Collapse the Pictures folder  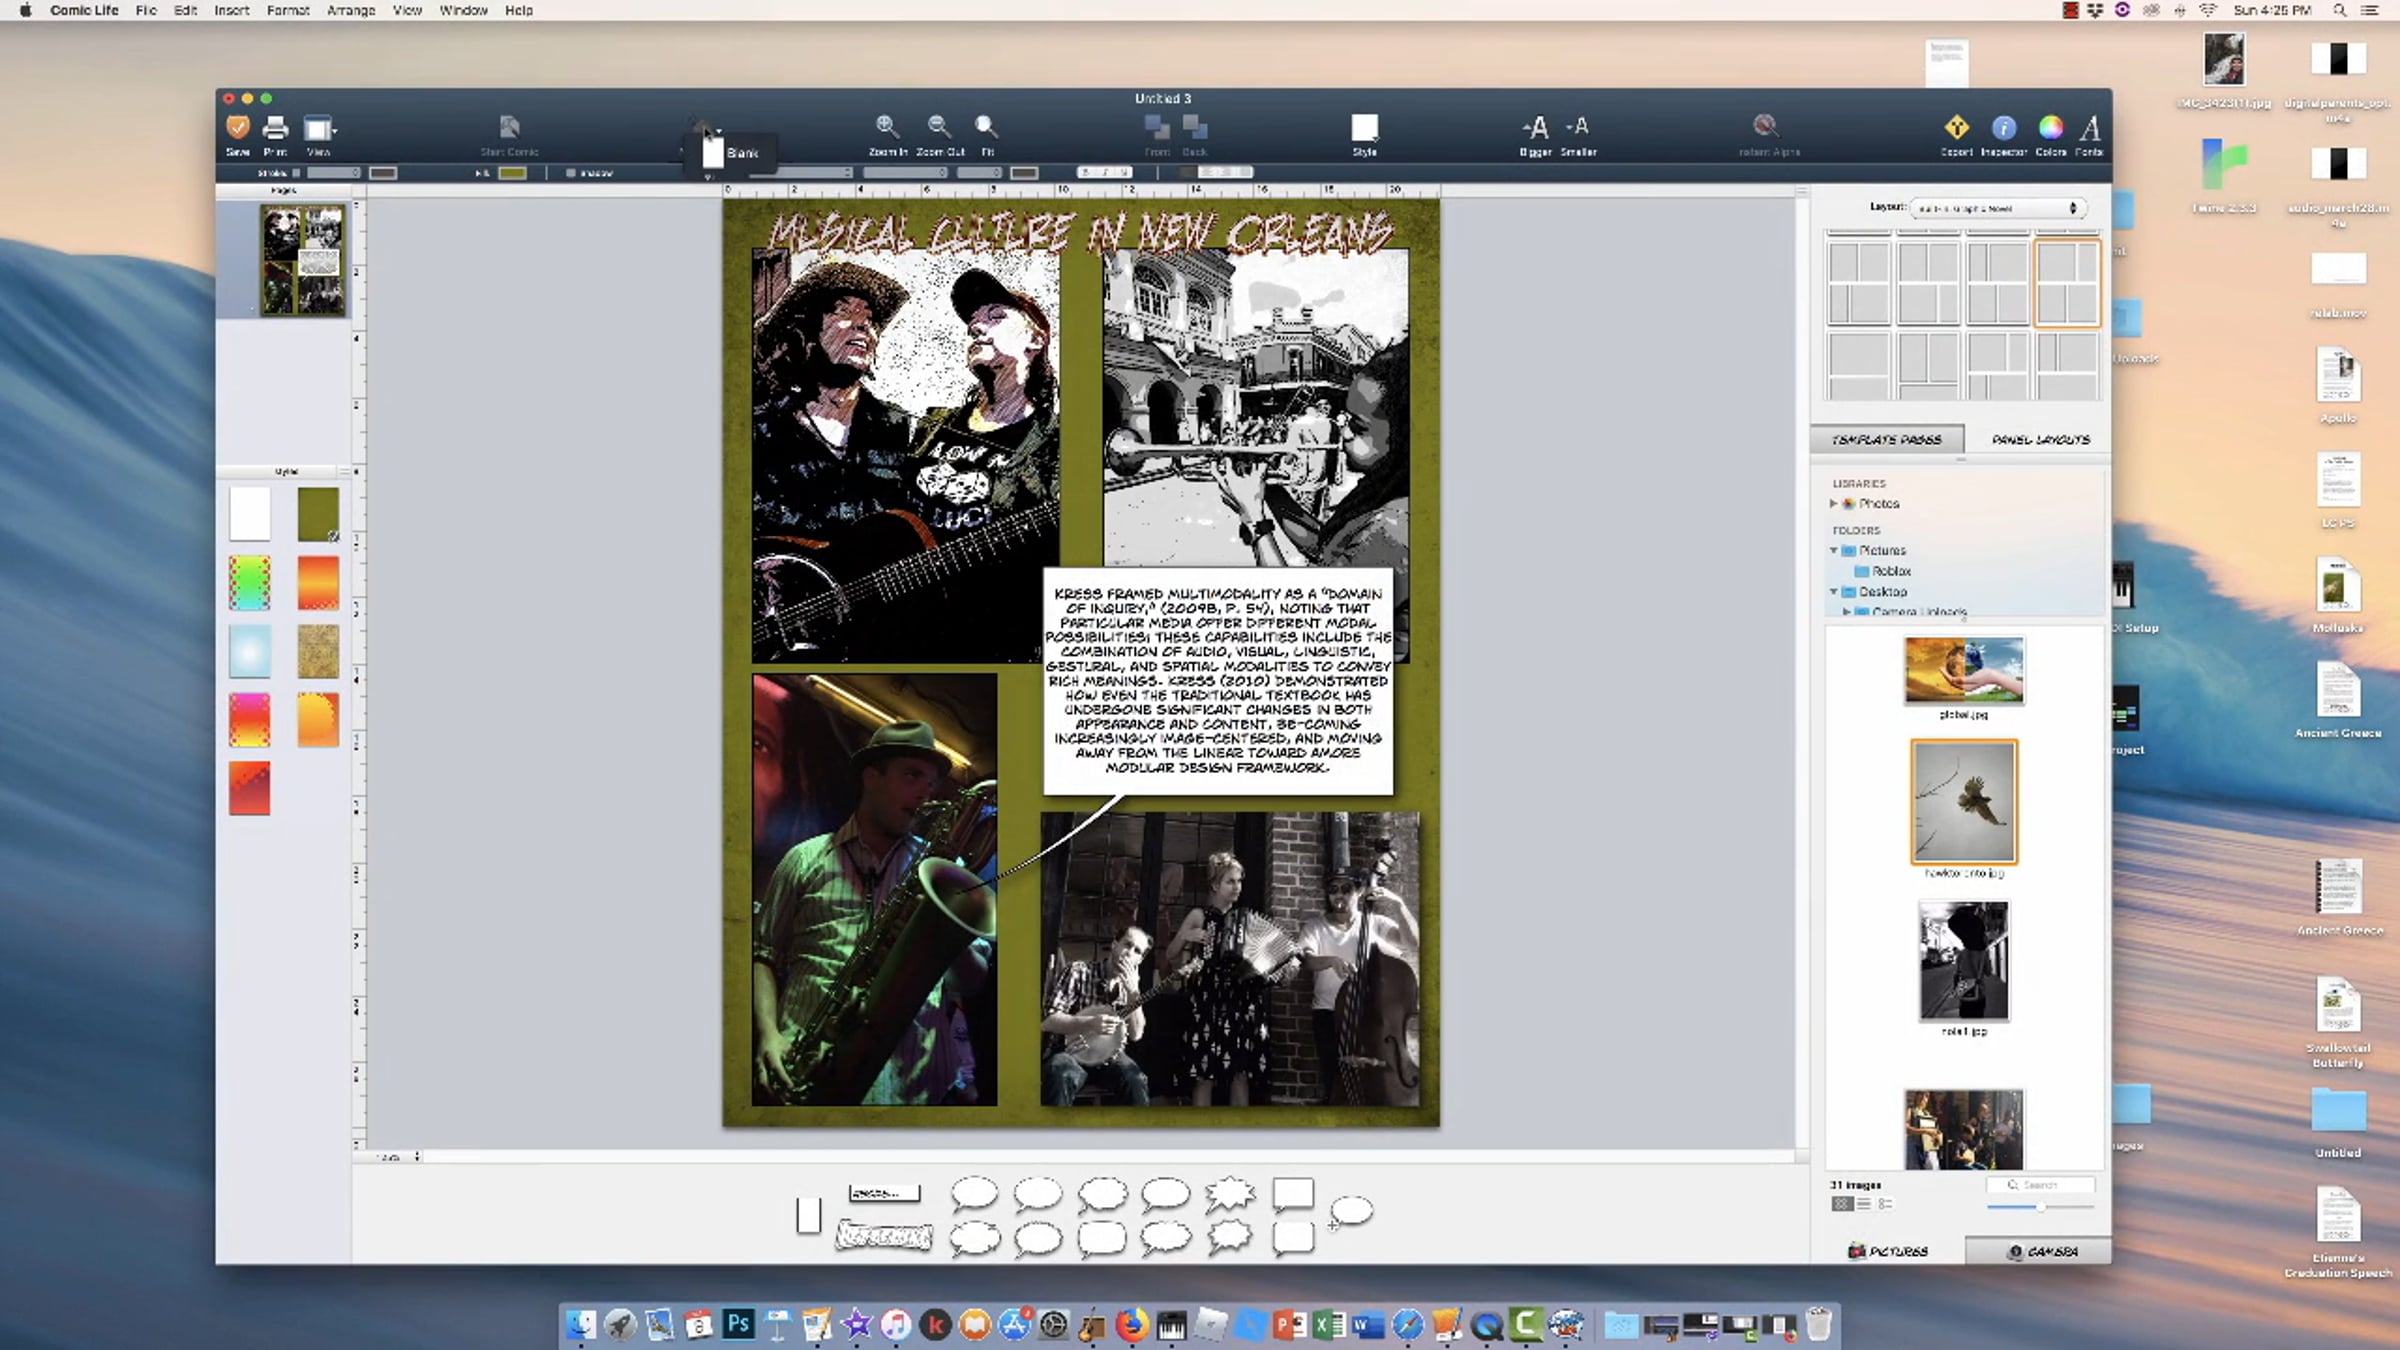click(x=1834, y=551)
